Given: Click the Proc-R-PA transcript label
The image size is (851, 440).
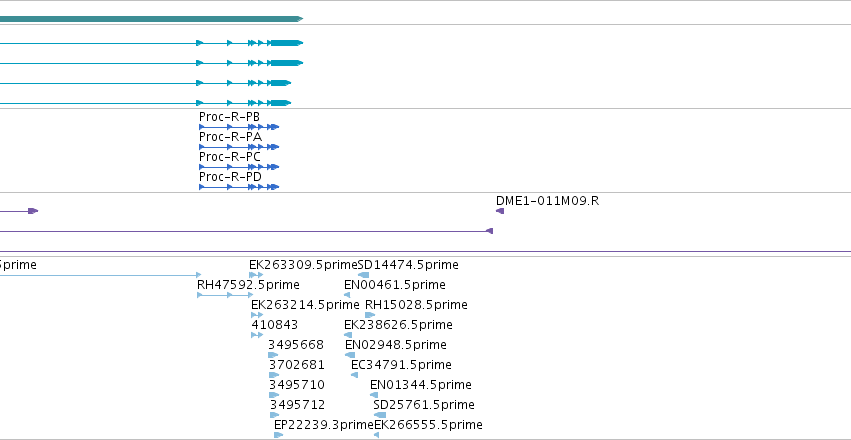Looking at the screenshot, I should point(230,137).
